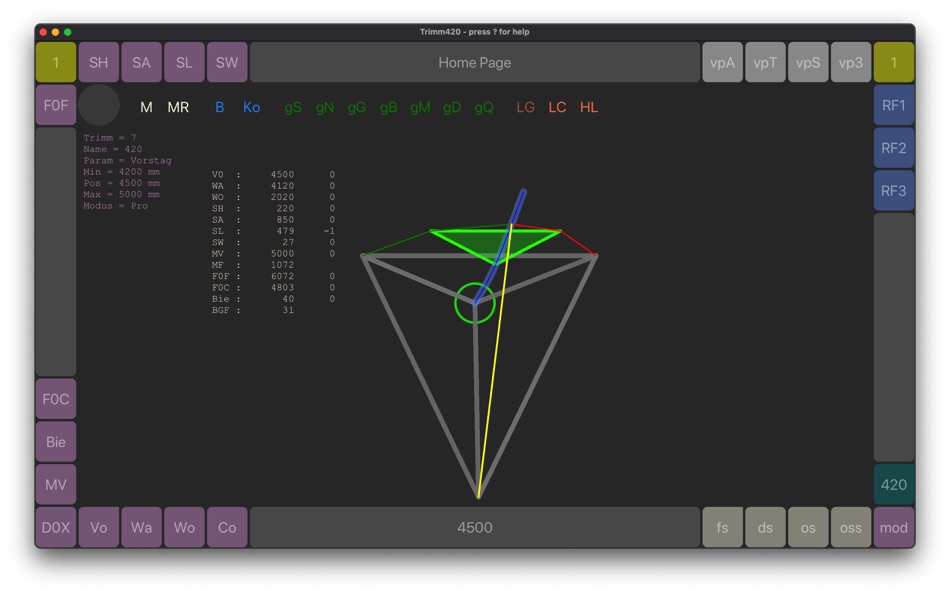Select the MV parameter button
The width and height of the screenshot is (950, 594).
coord(56,485)
